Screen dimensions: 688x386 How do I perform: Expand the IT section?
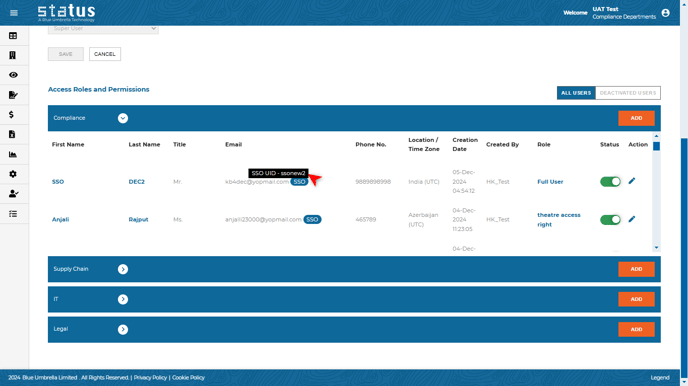click(123, 299)
